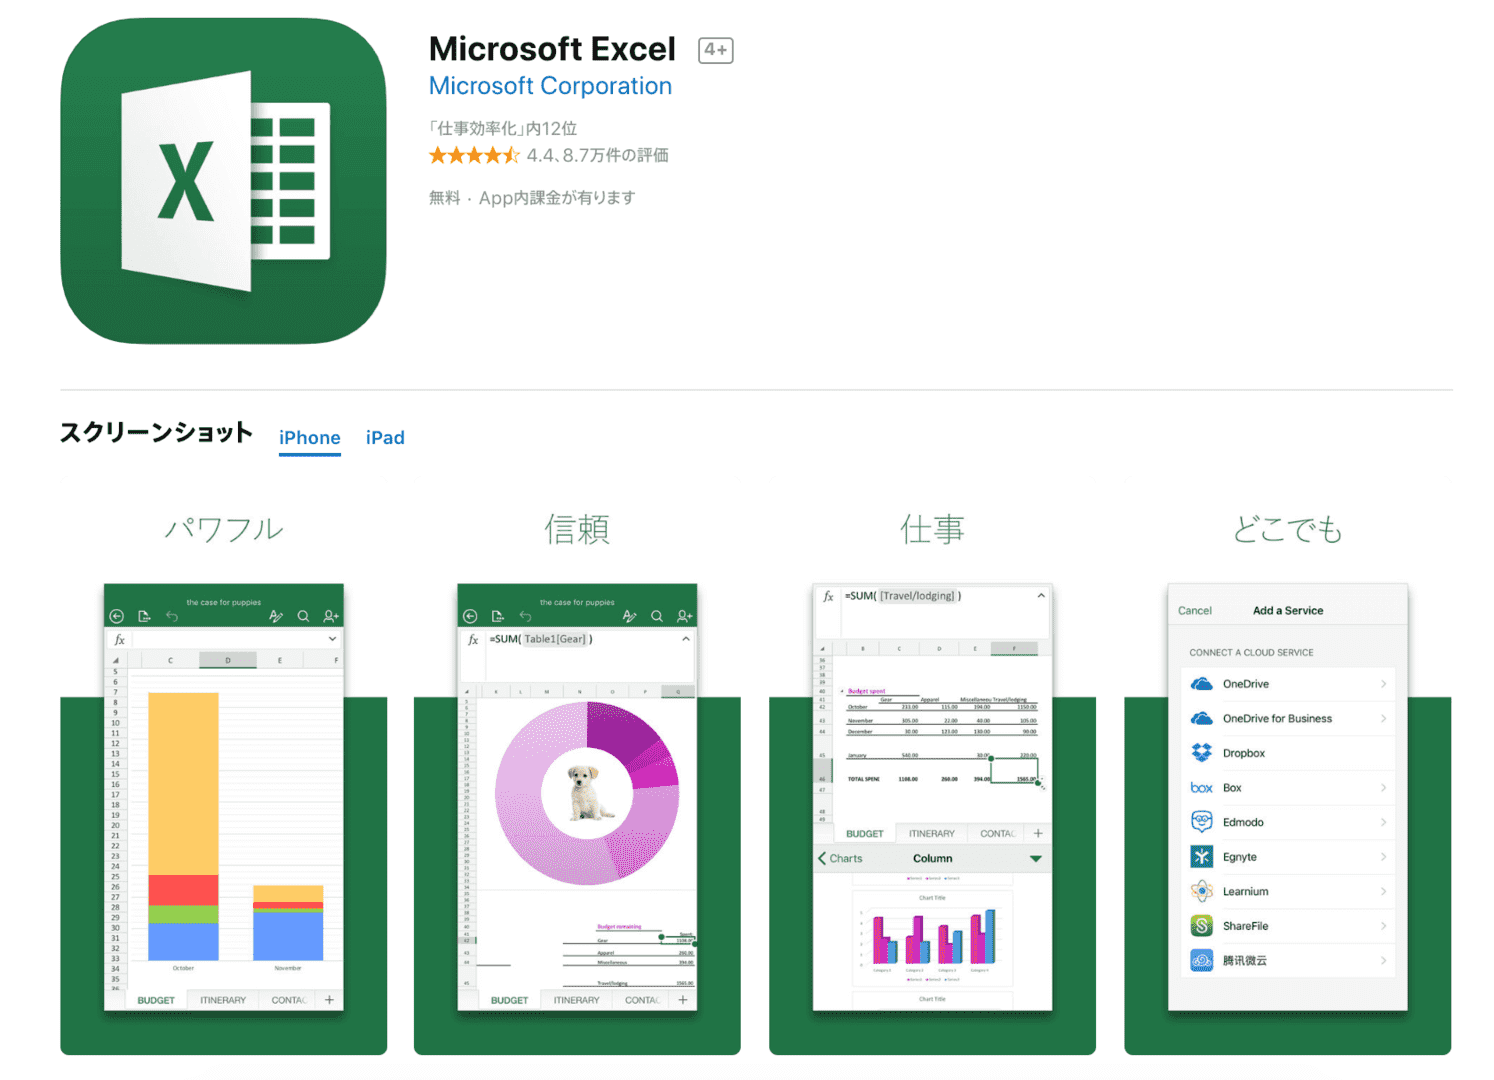
Task: Click the Microsoft Excel app icon
Action: click(x=223, y=181)
